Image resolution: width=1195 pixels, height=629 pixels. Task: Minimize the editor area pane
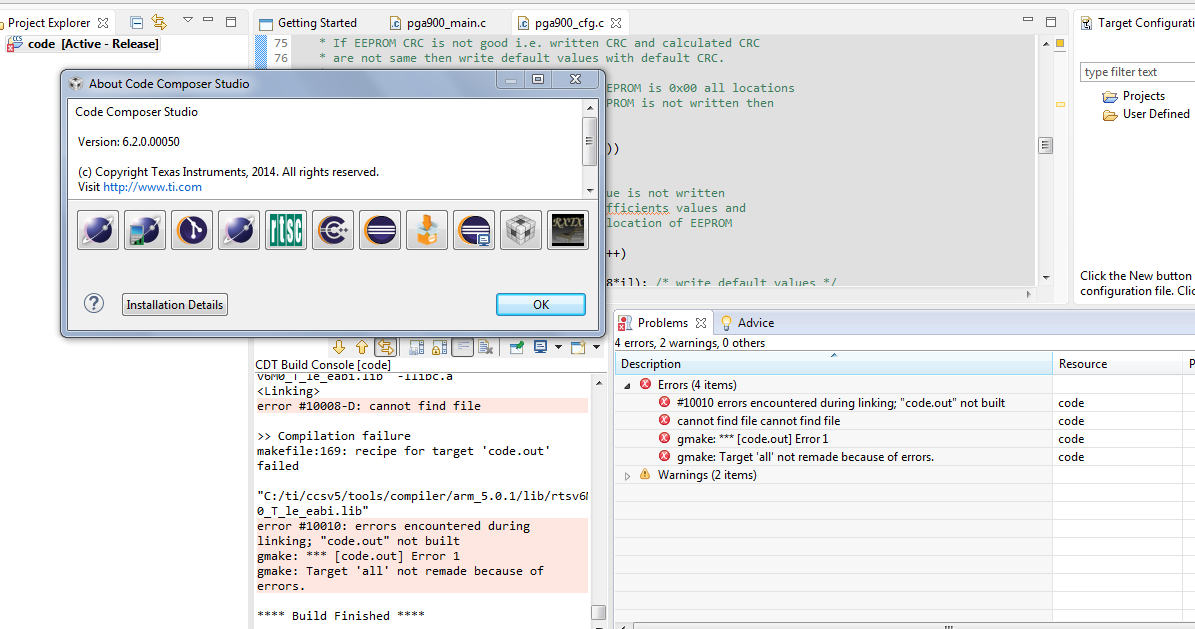[1027, 21]
